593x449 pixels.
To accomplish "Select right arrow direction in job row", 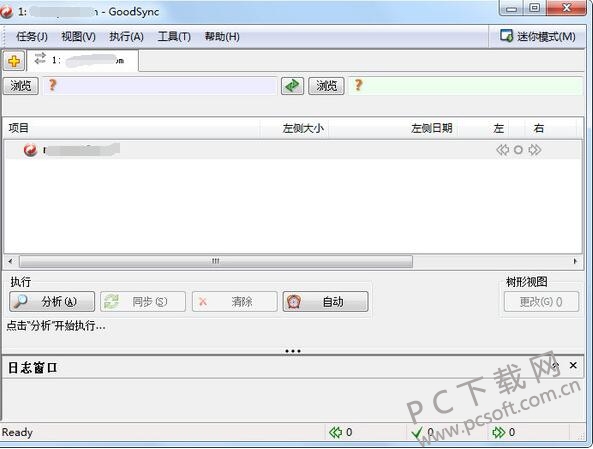I will point(534,150).
